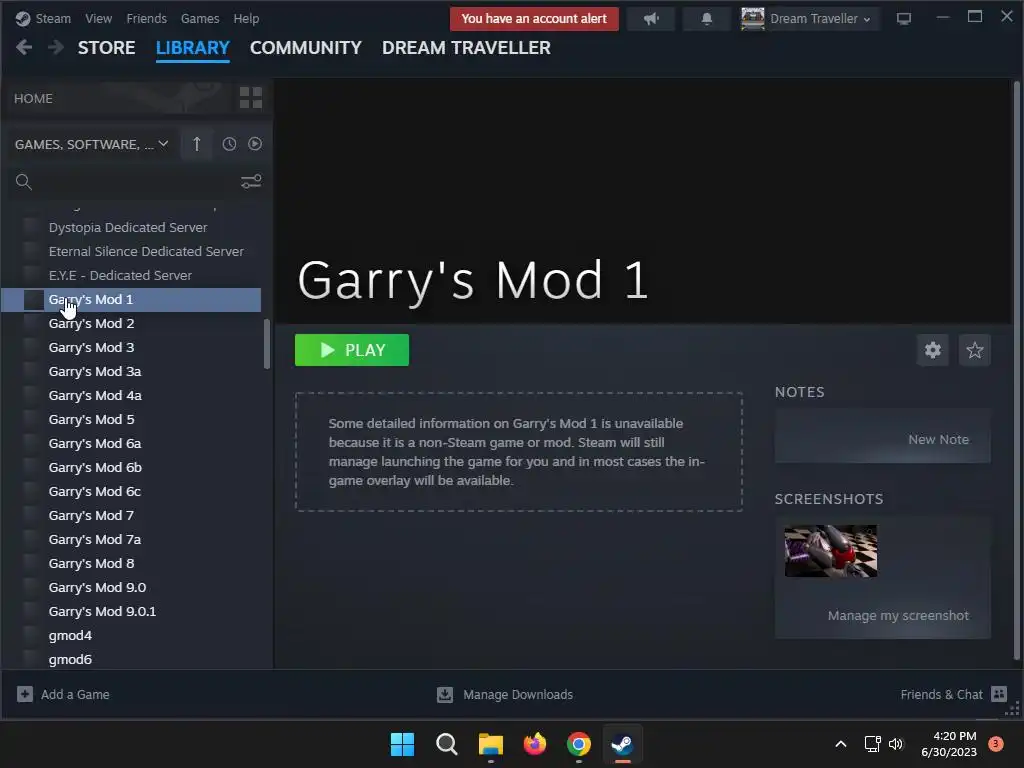
Task: Expand the Games, Software filter dropdown
Action: click(x=91, y=144)
